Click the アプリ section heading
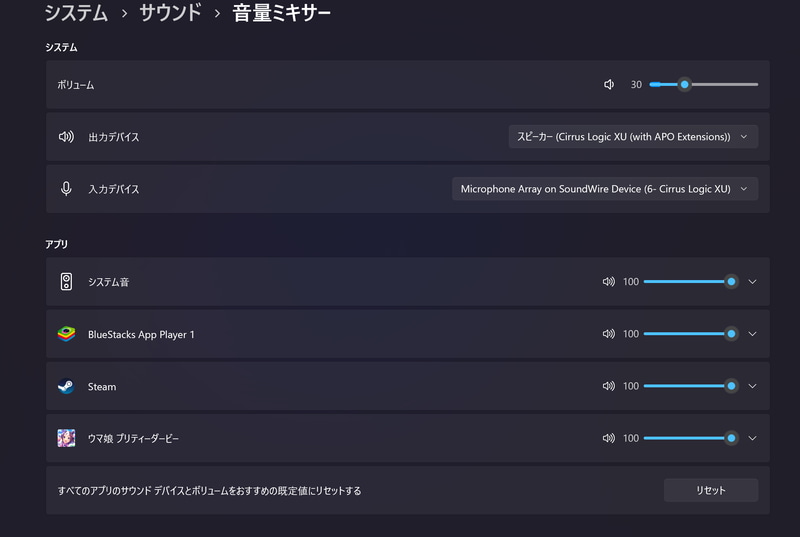Image resolution: width=800 pixels, height=537 pixels. (x=56, y=244)
